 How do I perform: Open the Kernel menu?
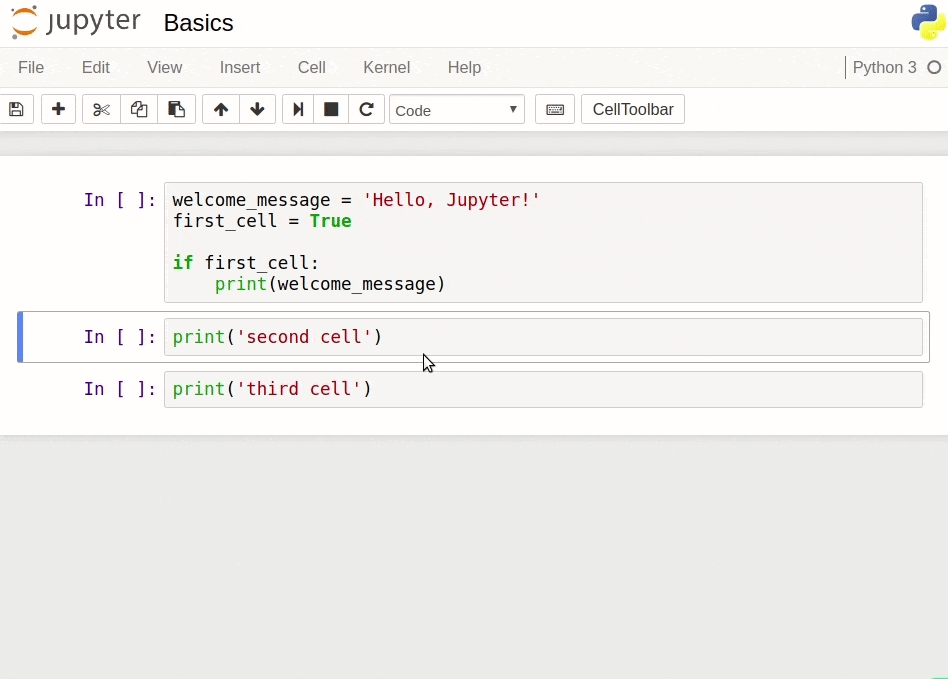pyautogui.click(x=386, y=68)
